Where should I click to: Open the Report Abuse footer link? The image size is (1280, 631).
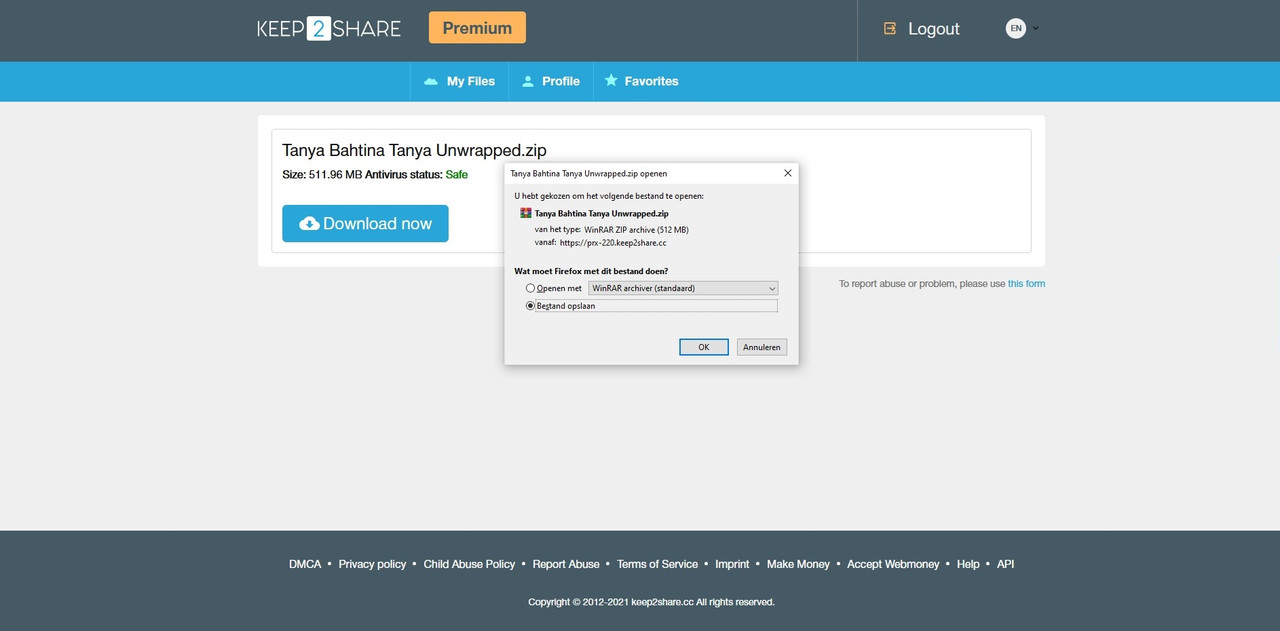[566, 564]
